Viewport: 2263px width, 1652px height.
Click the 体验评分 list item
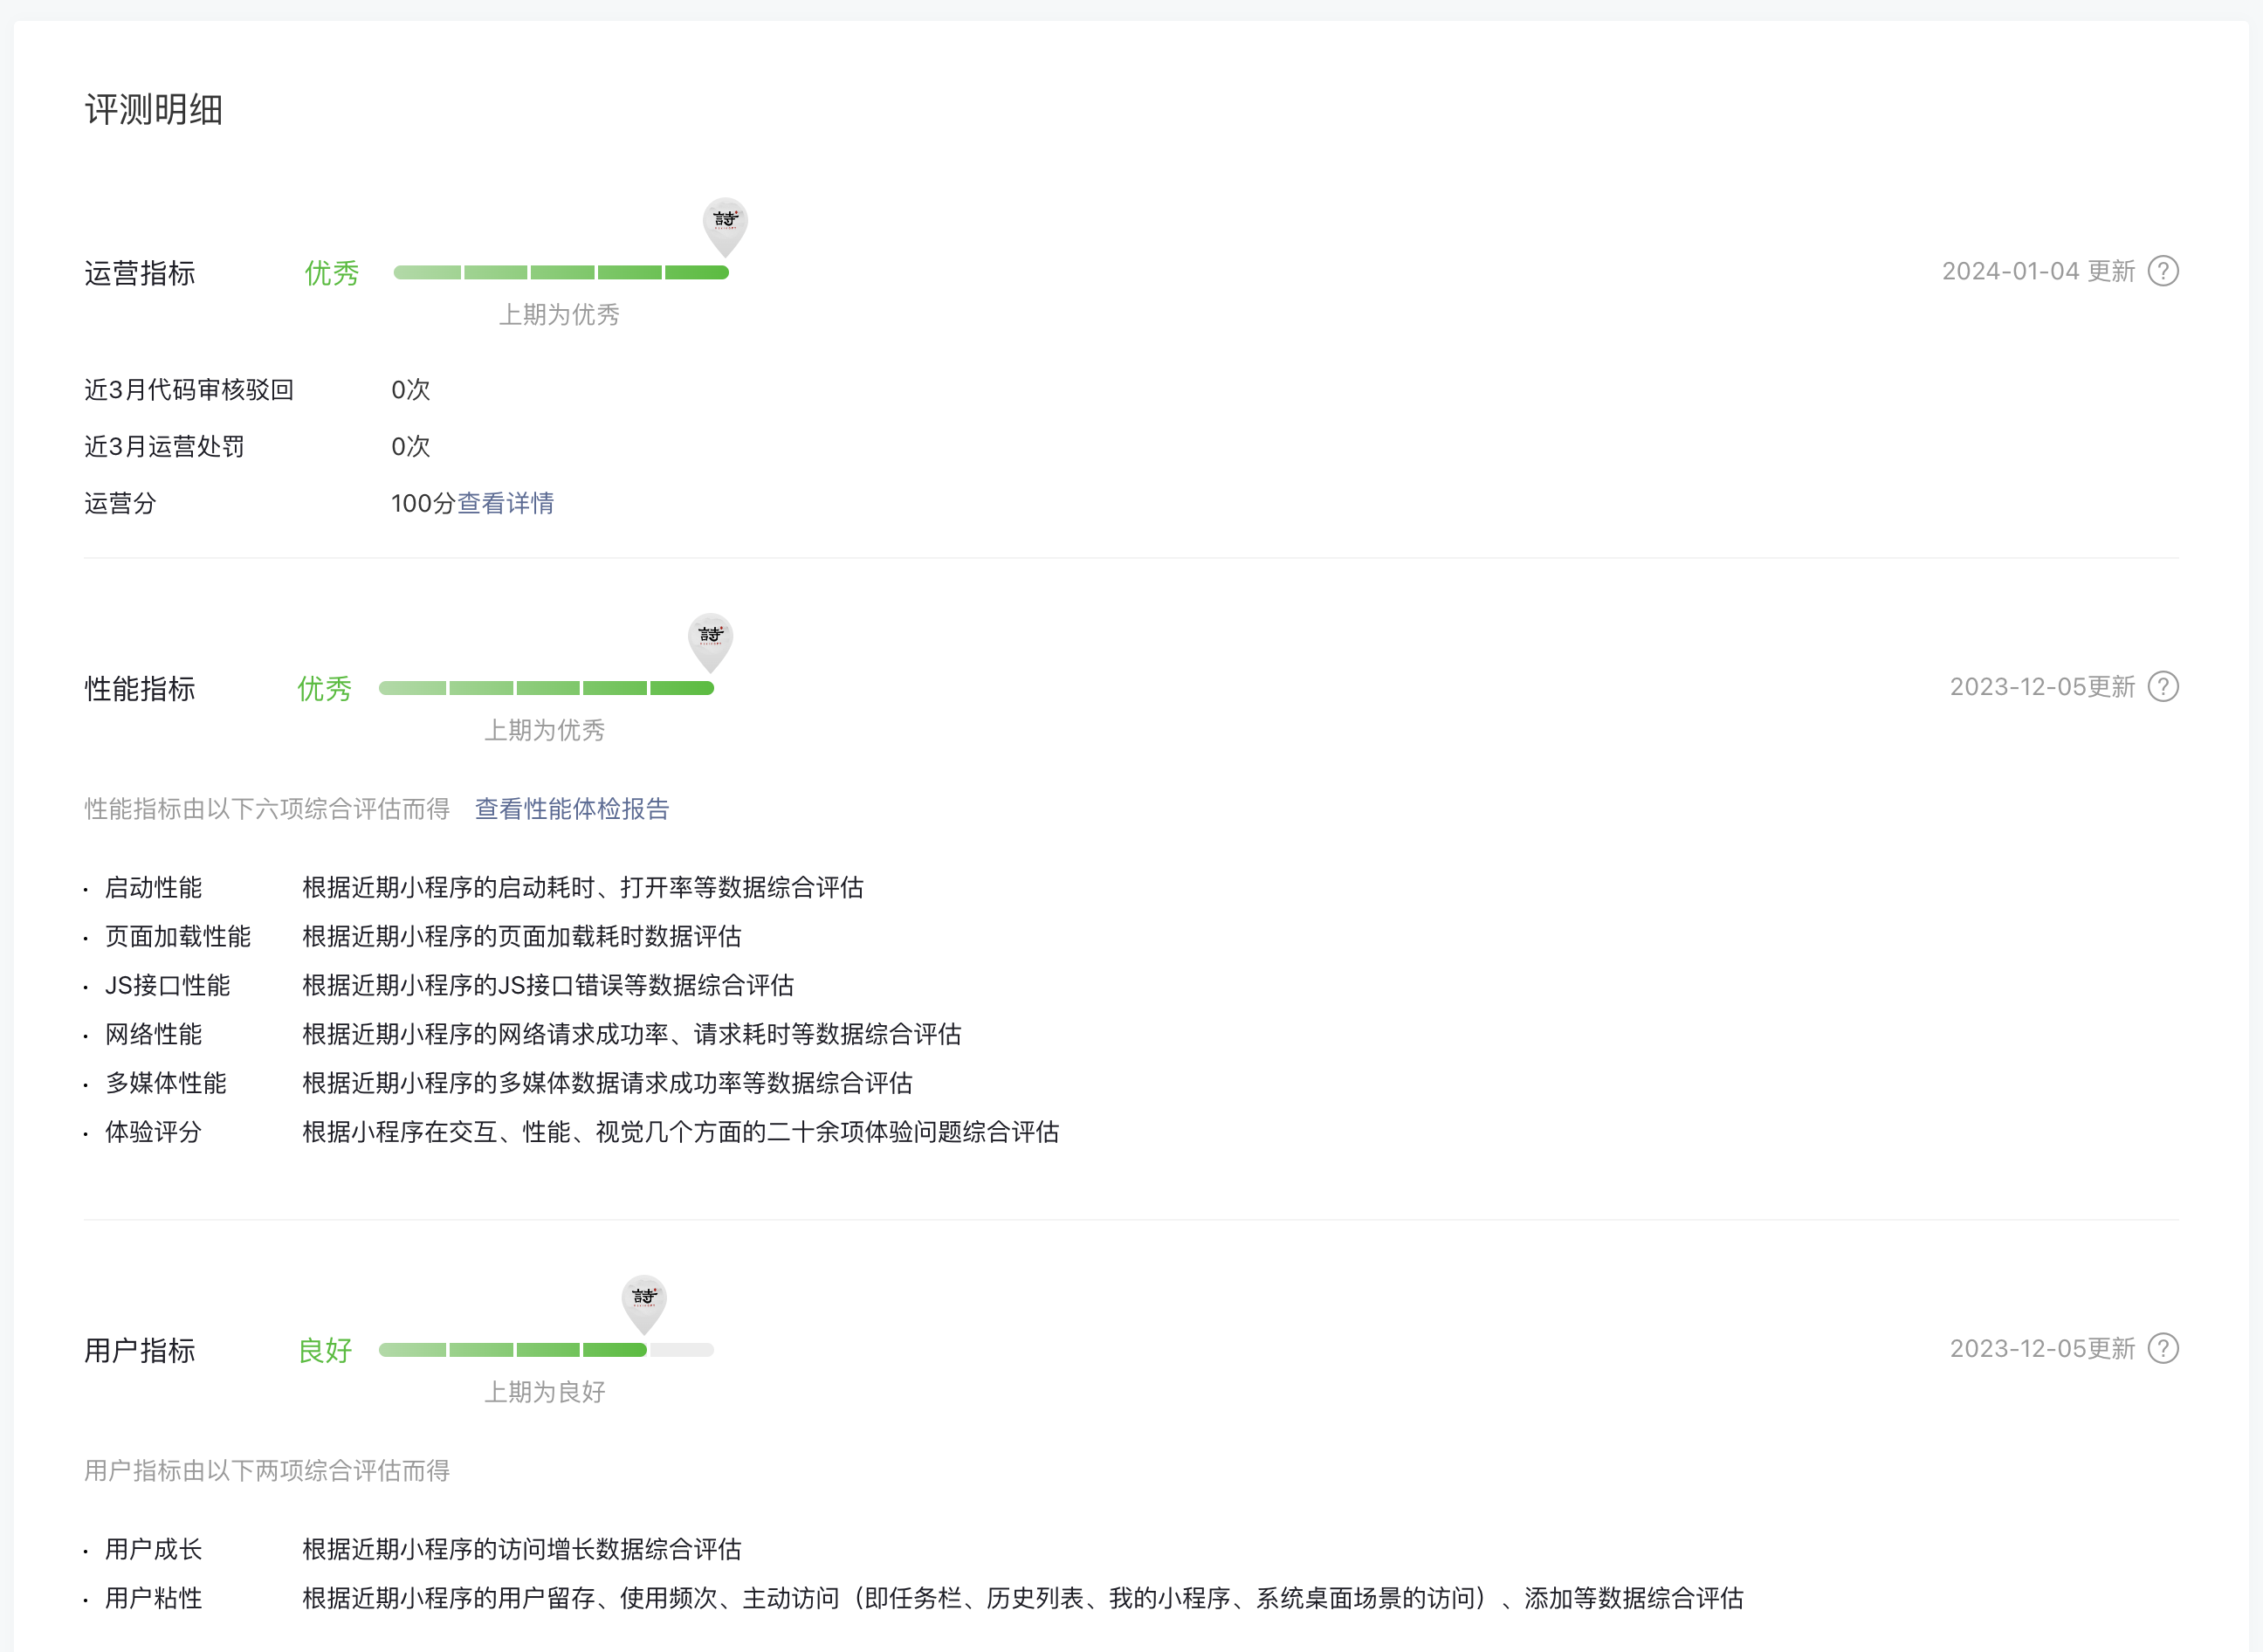tap(153, 1132)
